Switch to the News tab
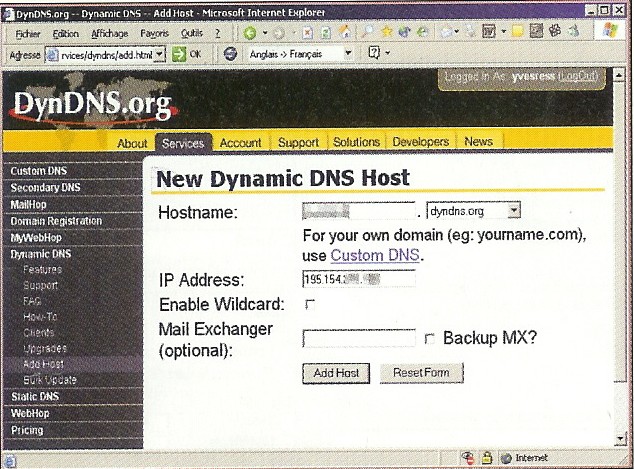This screenshot has width=634, height=469. tap(478, 142)
